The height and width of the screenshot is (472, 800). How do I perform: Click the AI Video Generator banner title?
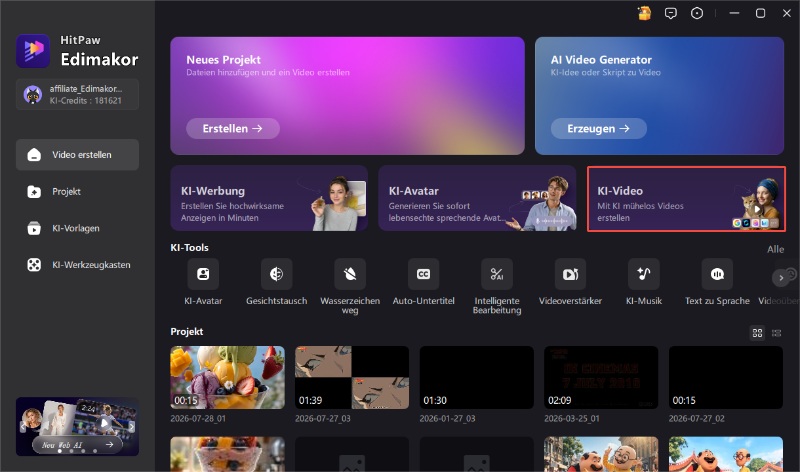point(601,60)
